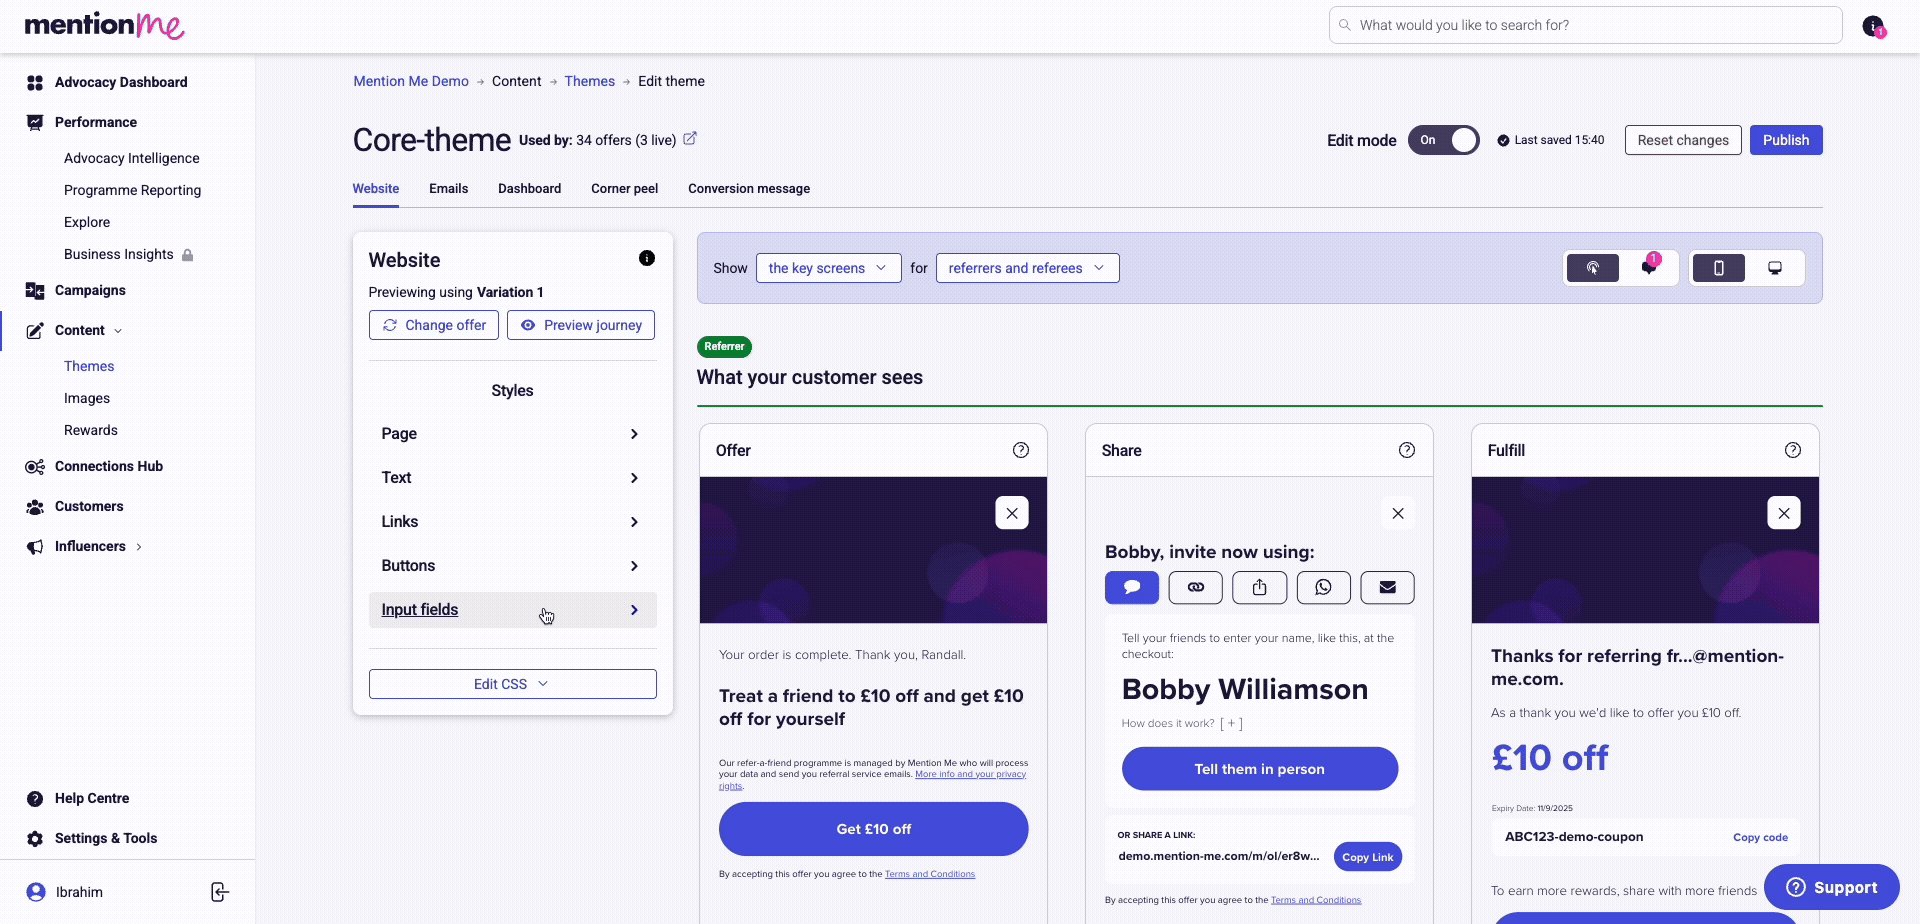The height and width of the screenshot is (924, 1920).
Task: Click the Fulfill card help icon
Action: coord(1793,450)
